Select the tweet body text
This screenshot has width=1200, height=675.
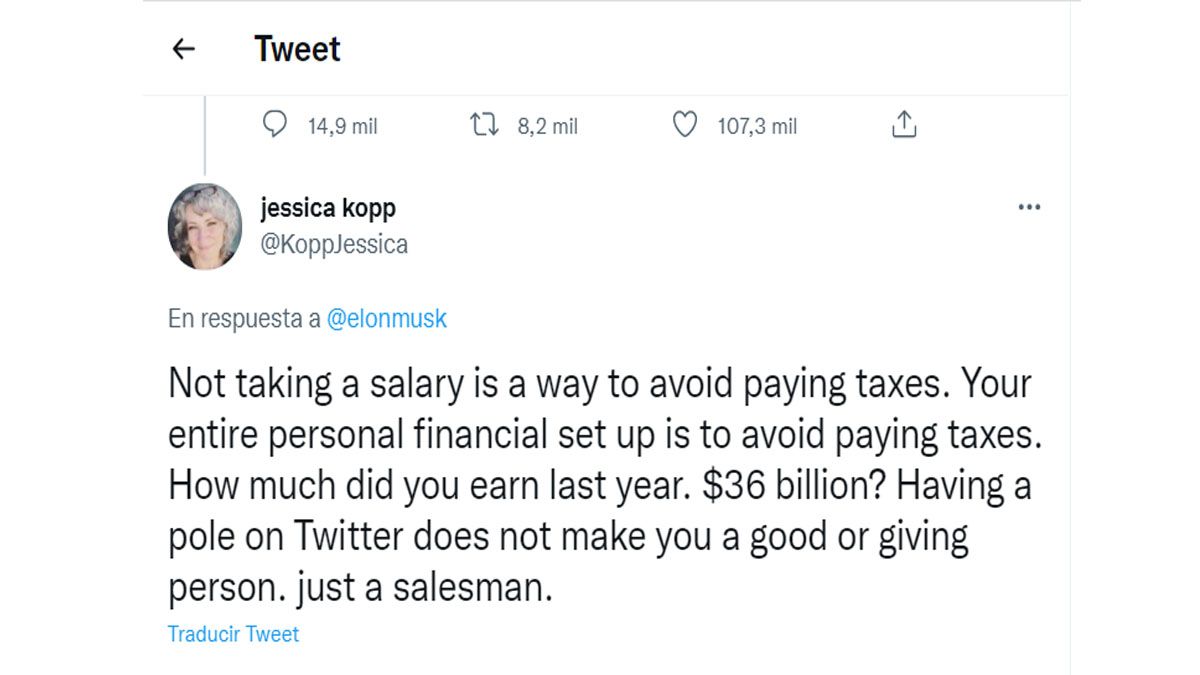pyautogui.click(x=600, y=480)
